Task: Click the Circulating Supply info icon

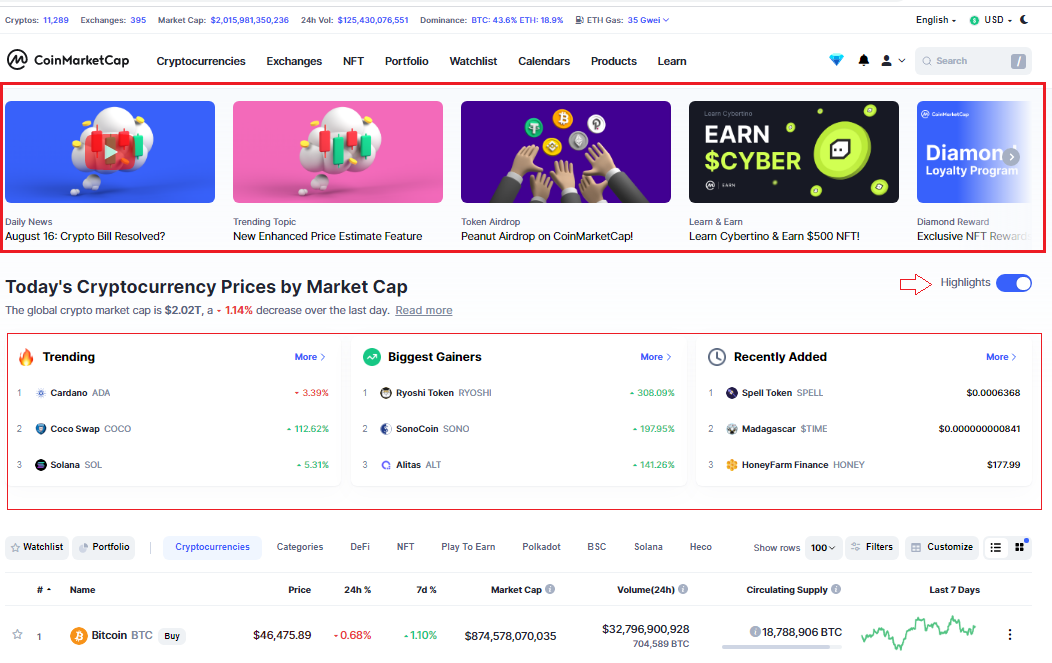Action: pos(836,589)
